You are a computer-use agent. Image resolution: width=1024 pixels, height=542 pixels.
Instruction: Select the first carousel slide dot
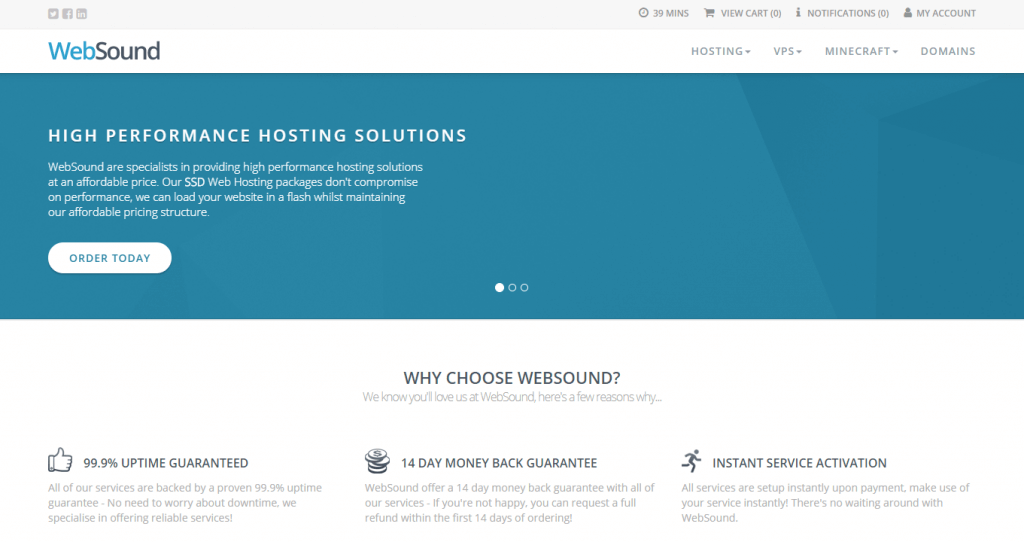(x=500, y=287)
